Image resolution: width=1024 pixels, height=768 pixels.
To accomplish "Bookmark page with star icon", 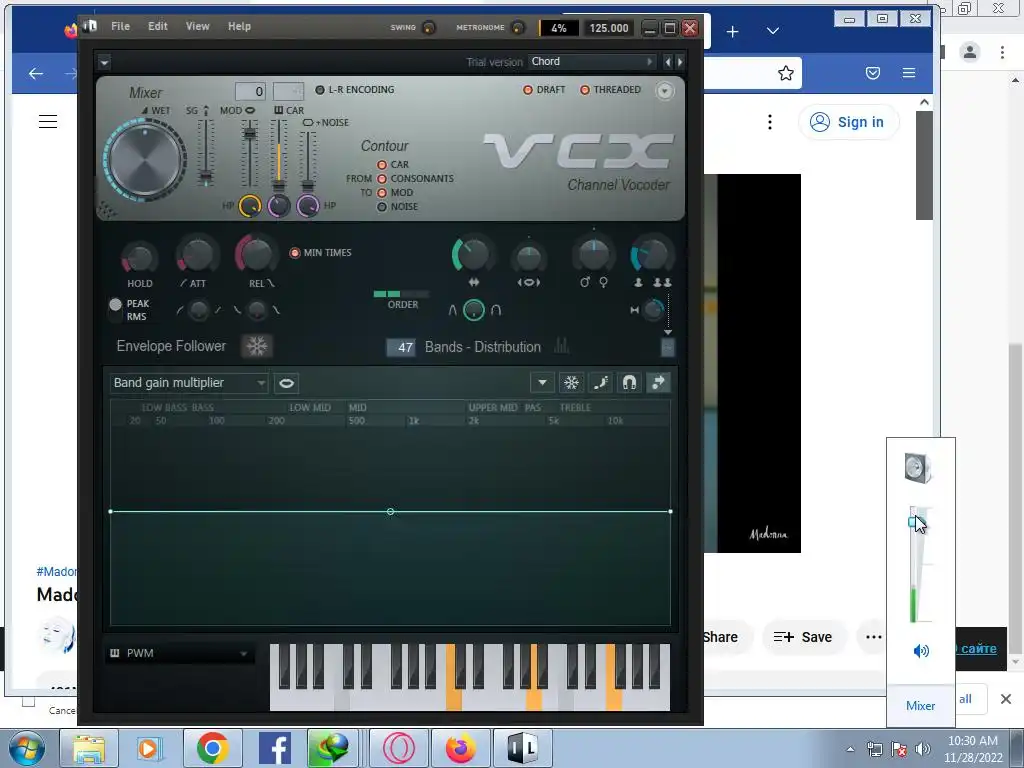I will click(x=786, y=73).
